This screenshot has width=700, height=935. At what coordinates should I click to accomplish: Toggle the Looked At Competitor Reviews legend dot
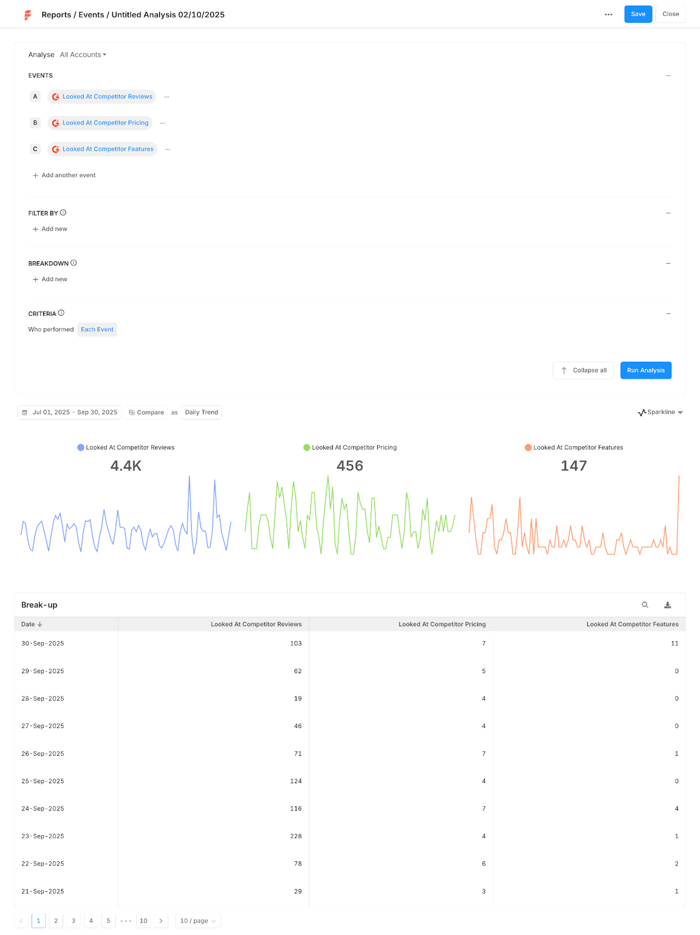81,447
